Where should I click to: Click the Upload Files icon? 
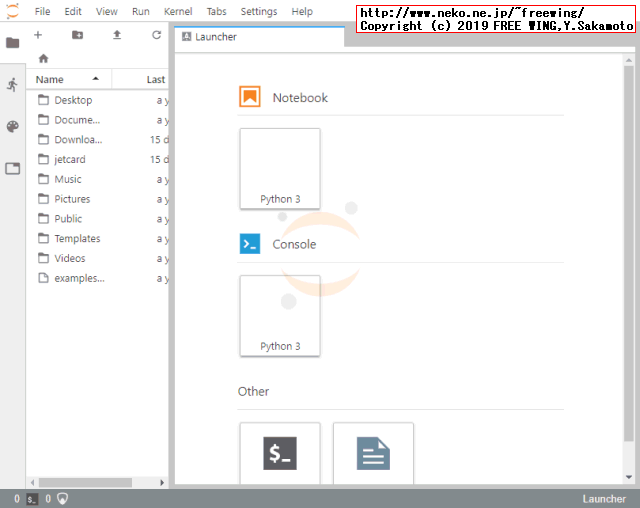[117, 35]
